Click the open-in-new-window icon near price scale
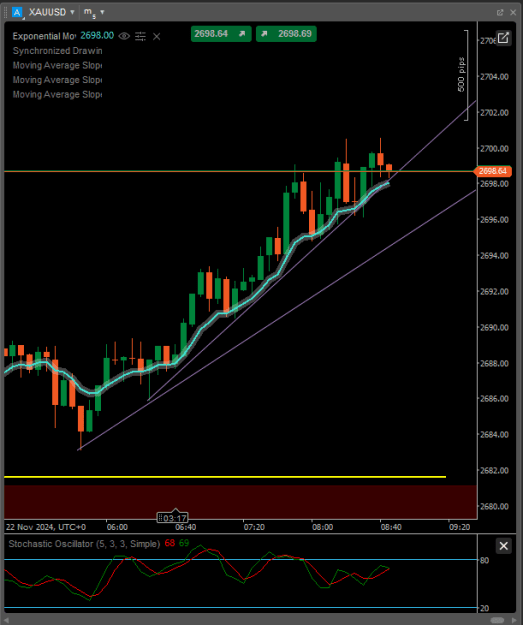Screen dimensions: 523x625 tap(503, 38)
